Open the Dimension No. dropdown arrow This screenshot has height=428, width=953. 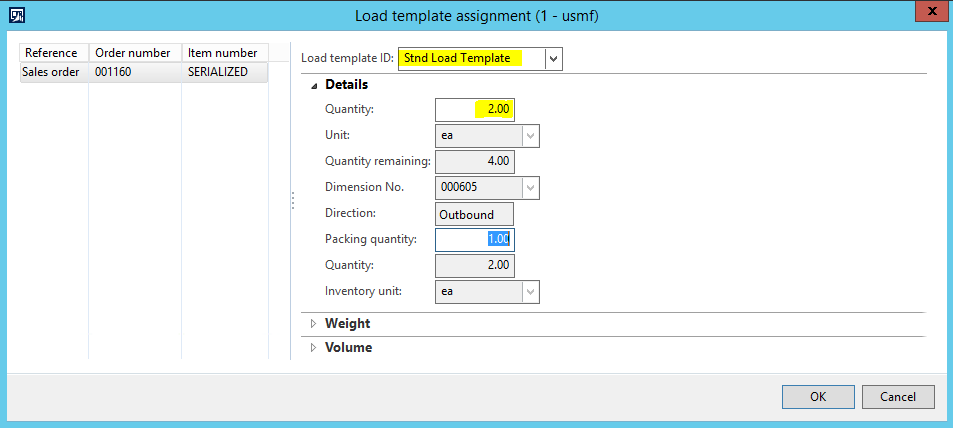[530, 187]
